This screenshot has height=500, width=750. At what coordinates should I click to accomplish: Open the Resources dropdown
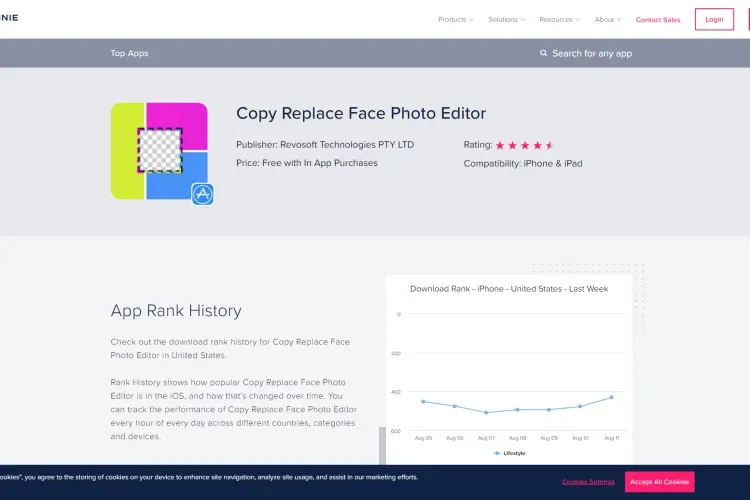click(560, 20)
